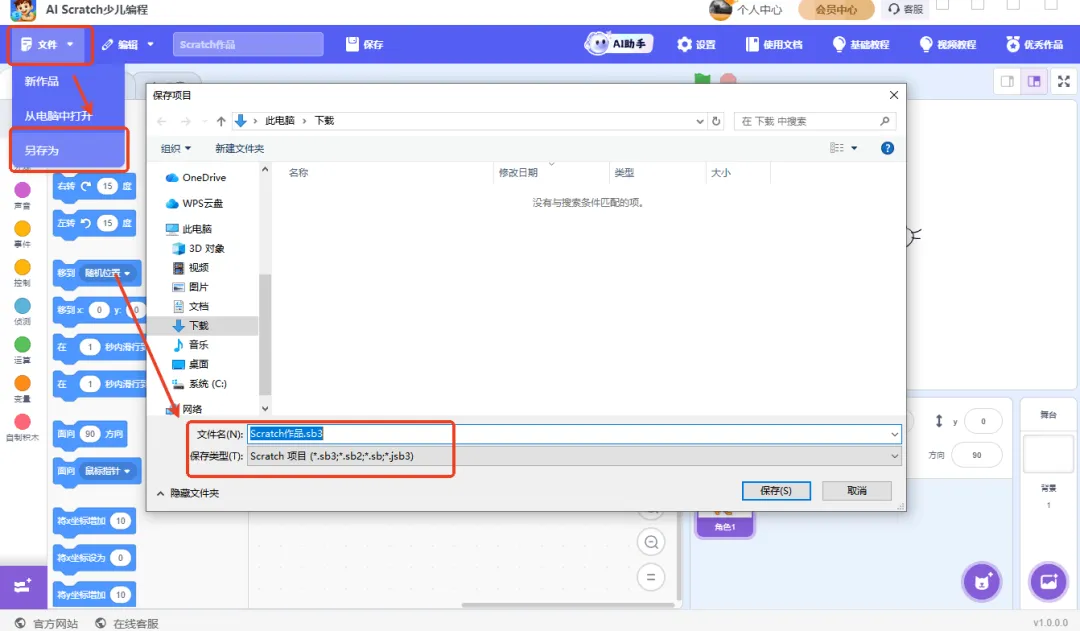This screenshot has width=1080, height=631.
Task: Open the 文件 menu in the toolbar
Action: click(x=47, y=45)
